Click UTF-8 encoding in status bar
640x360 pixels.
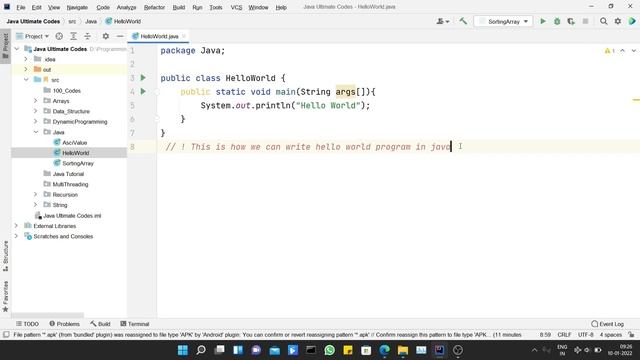(586, 335)
